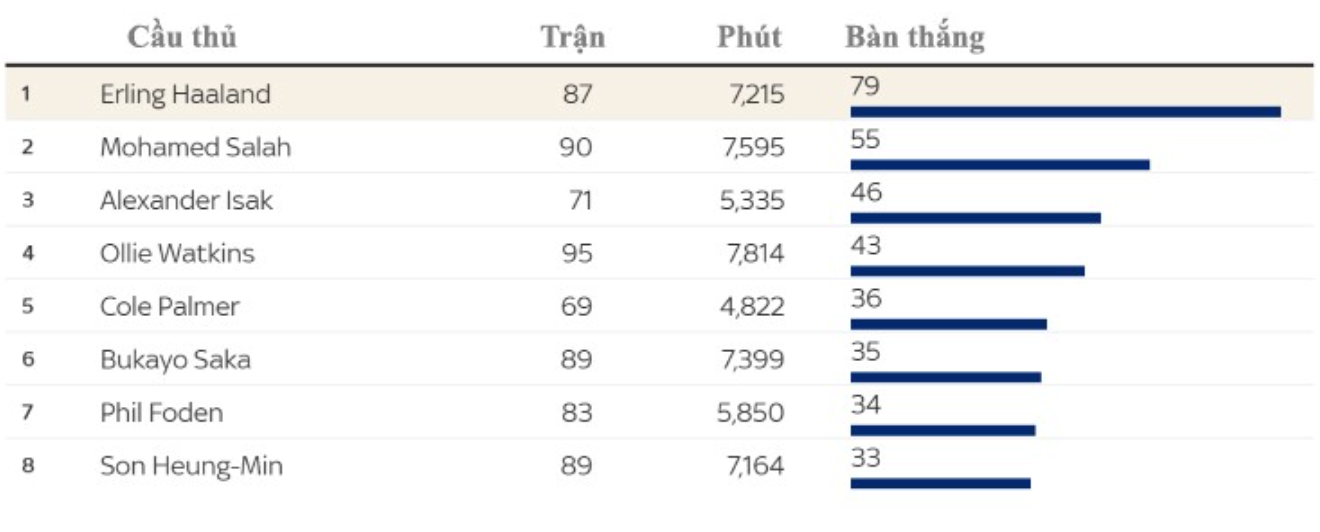This screenshot has width=1320, height=532.
Task: Click the Phút column header
Action: (749, 37)
